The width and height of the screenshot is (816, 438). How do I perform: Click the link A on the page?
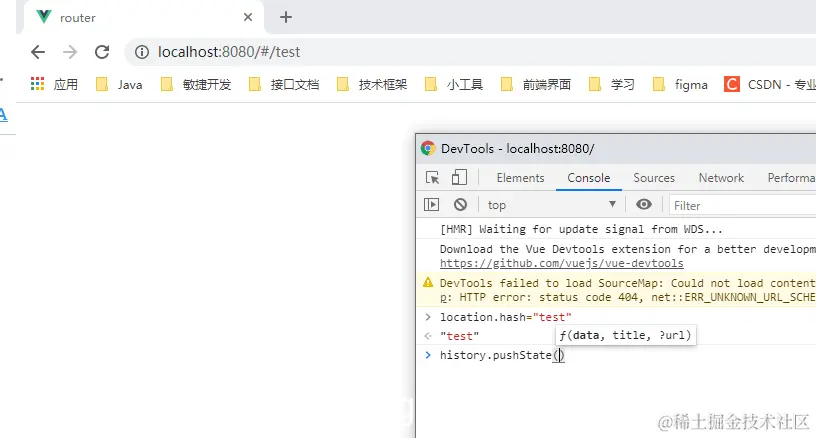pos(3,114)
